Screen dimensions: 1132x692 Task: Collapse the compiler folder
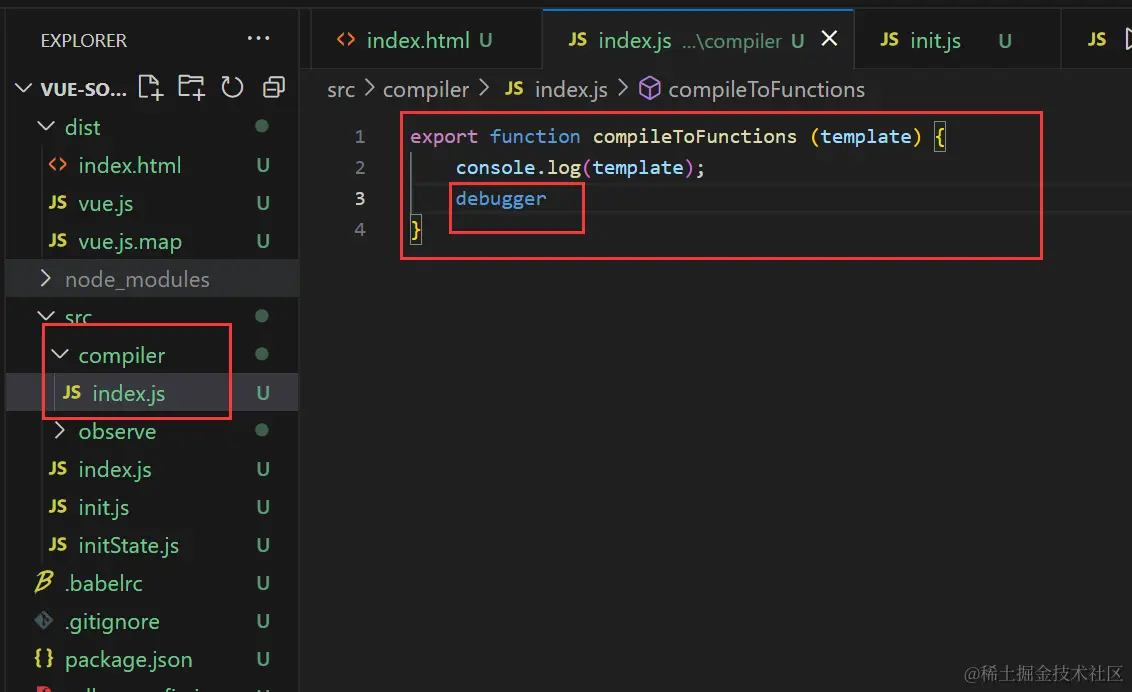click(x=60, y=354)
